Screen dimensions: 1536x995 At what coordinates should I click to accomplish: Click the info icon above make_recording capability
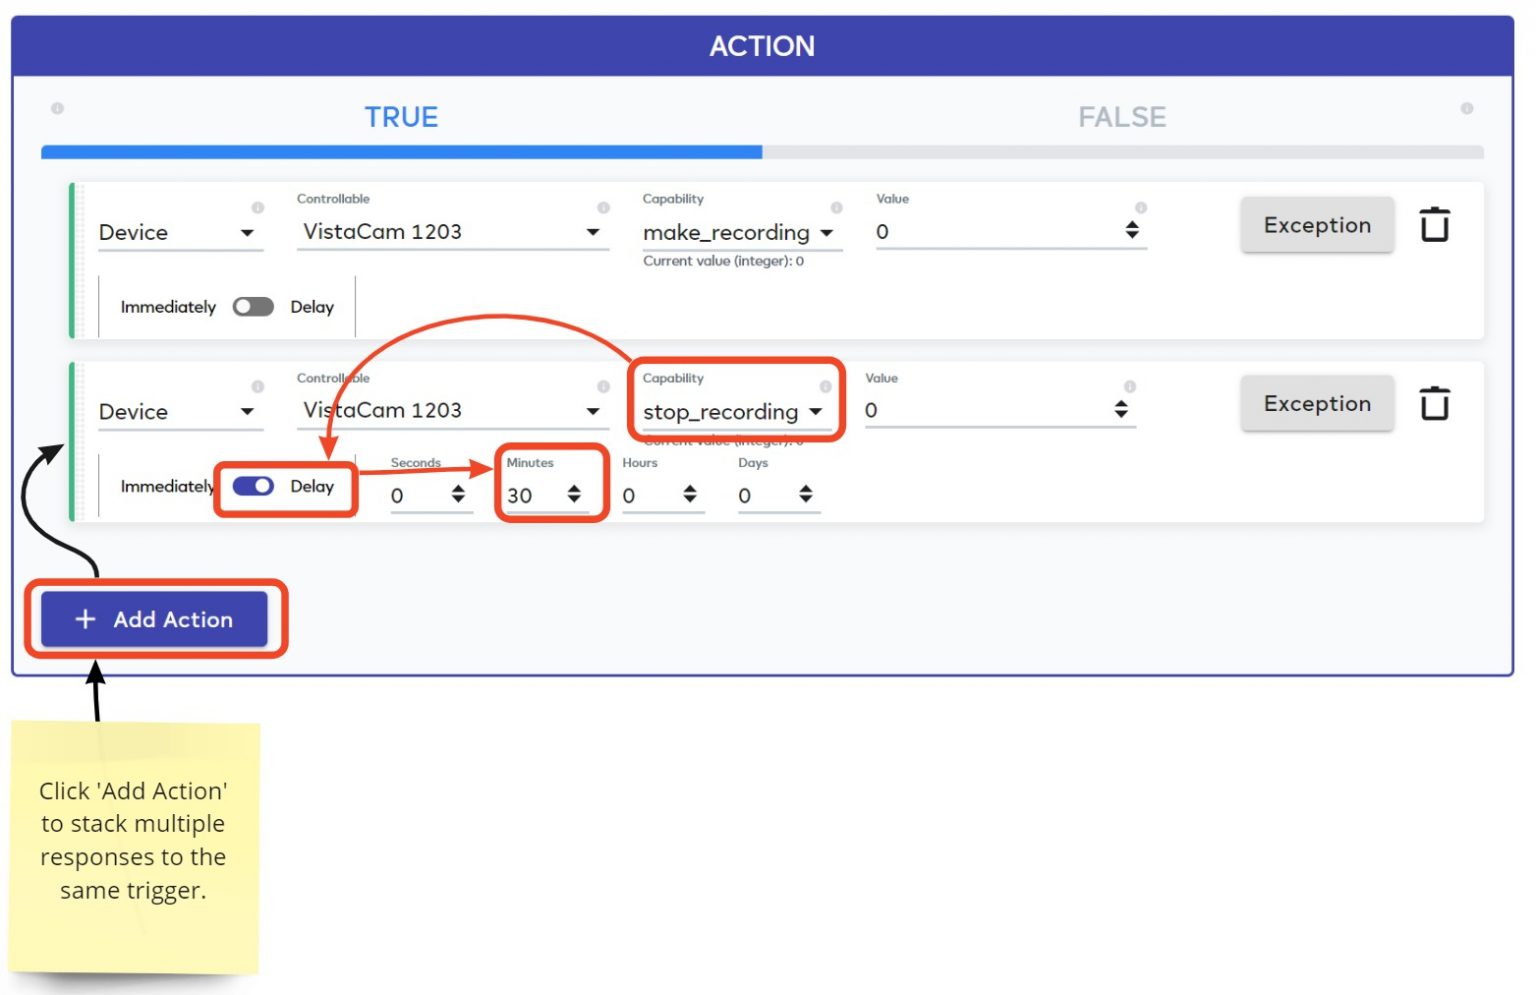pyautogui.click(x=837, y=207)
